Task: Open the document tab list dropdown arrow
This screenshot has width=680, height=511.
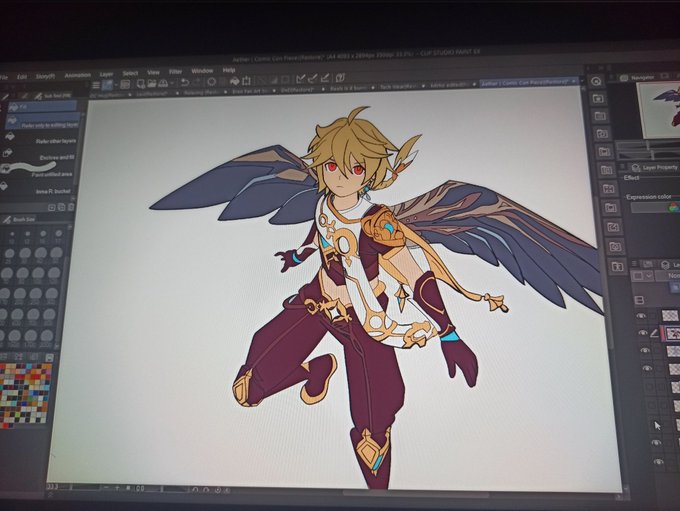Action: [x=583, y=81]
